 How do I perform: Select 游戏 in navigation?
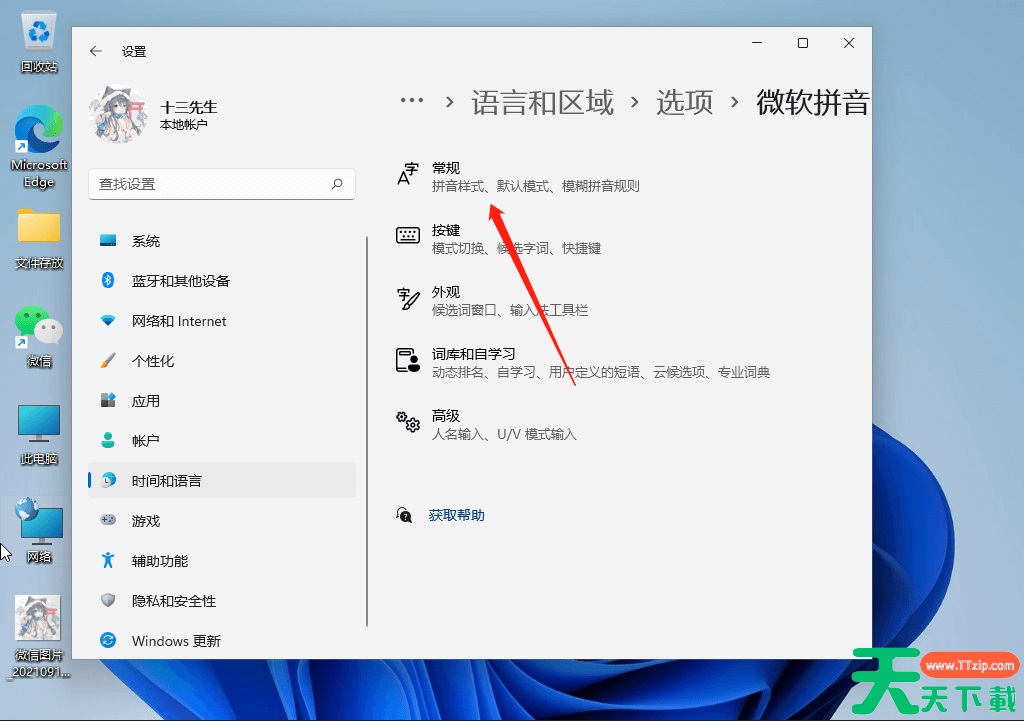point(222,521)
